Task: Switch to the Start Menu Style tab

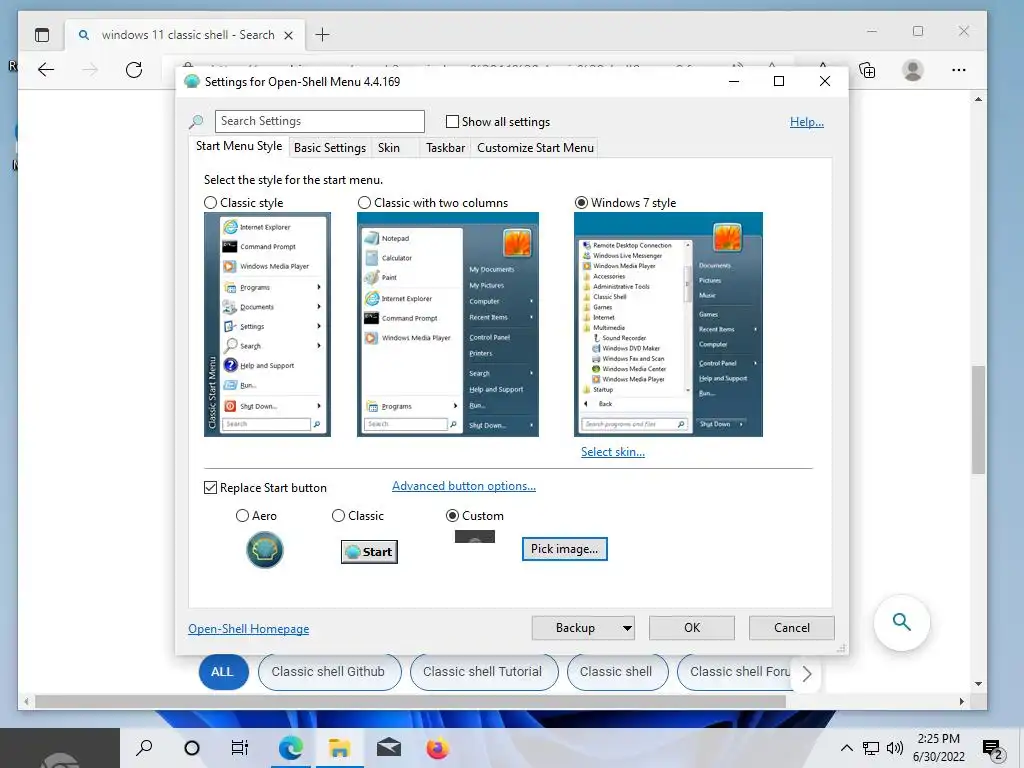Action: [239, 146]
